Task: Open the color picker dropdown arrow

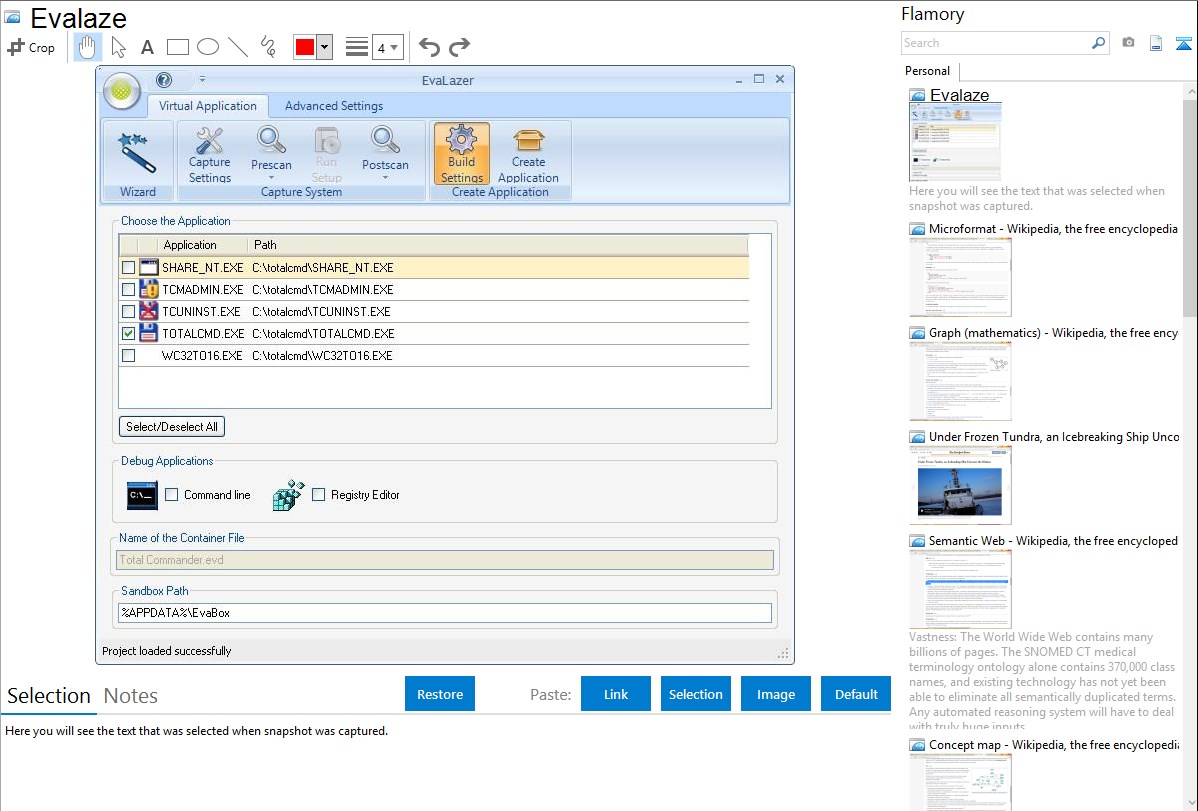Action: pos(324,47)
